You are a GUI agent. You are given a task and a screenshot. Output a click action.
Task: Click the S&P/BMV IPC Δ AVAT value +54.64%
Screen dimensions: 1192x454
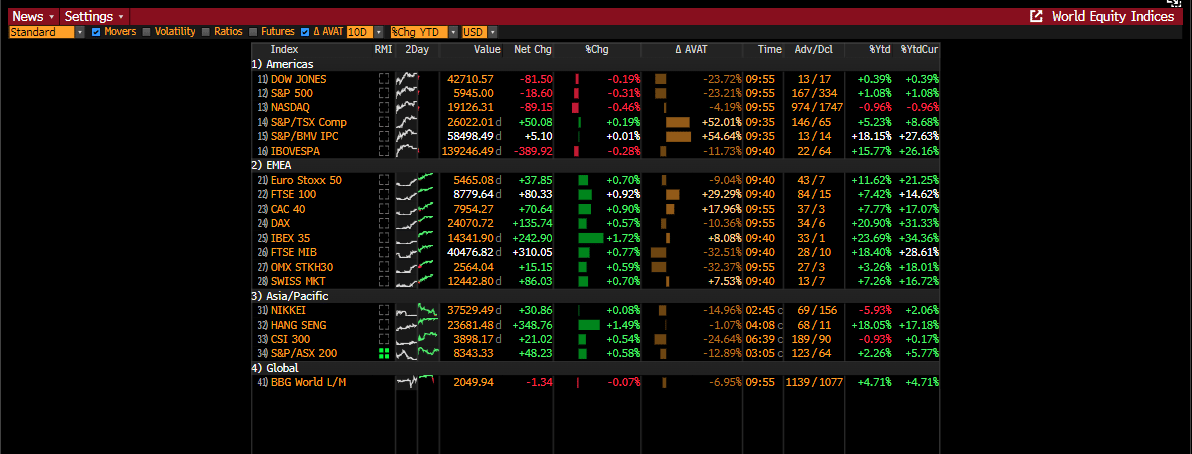pos(722,136)
